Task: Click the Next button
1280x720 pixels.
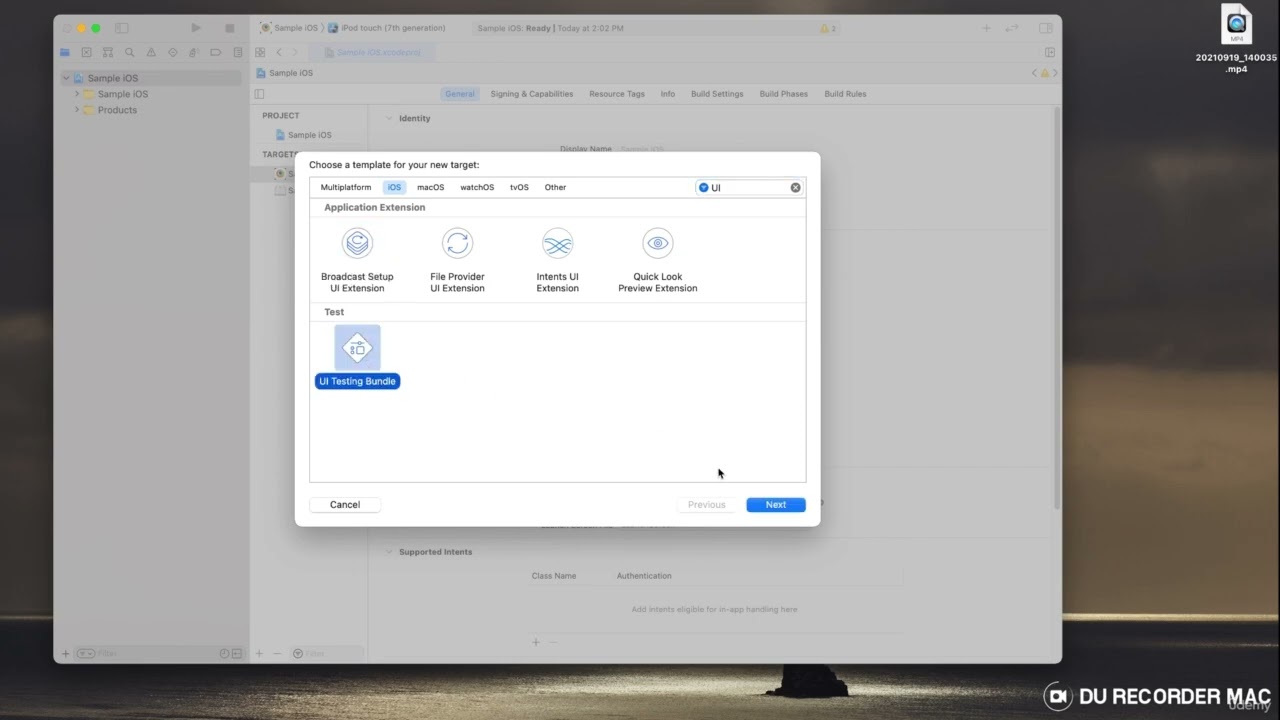Action: point(776,505)
